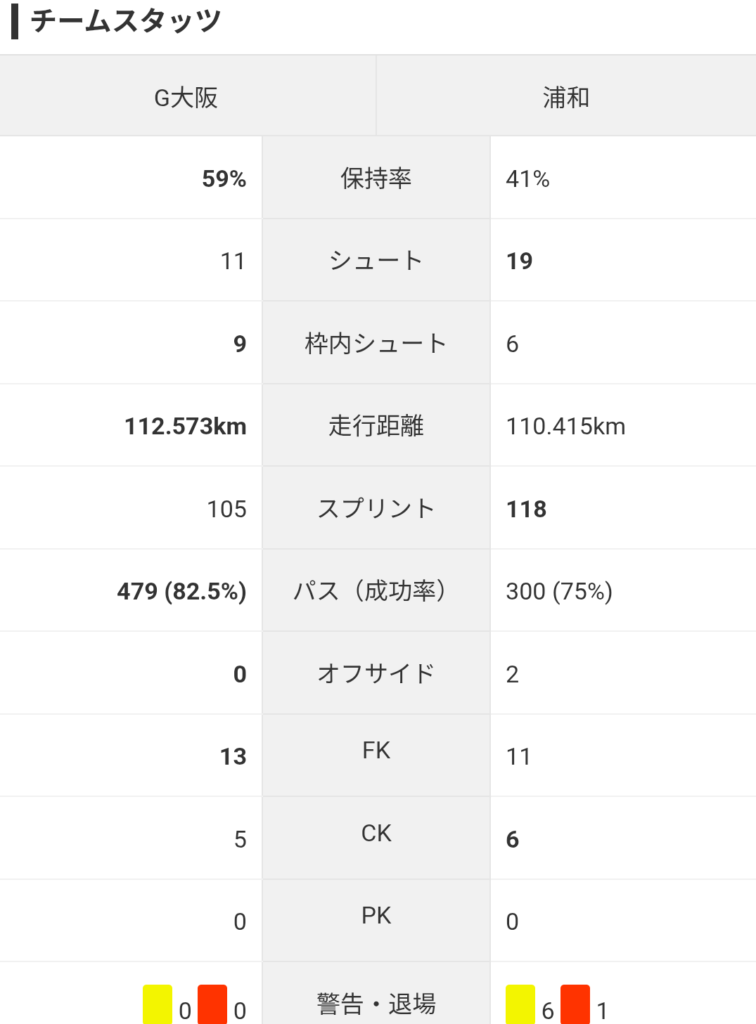This screenshot has height=1024, width=756.
Task: Click the チームスタッツ section title
Action: pos(125,21)
